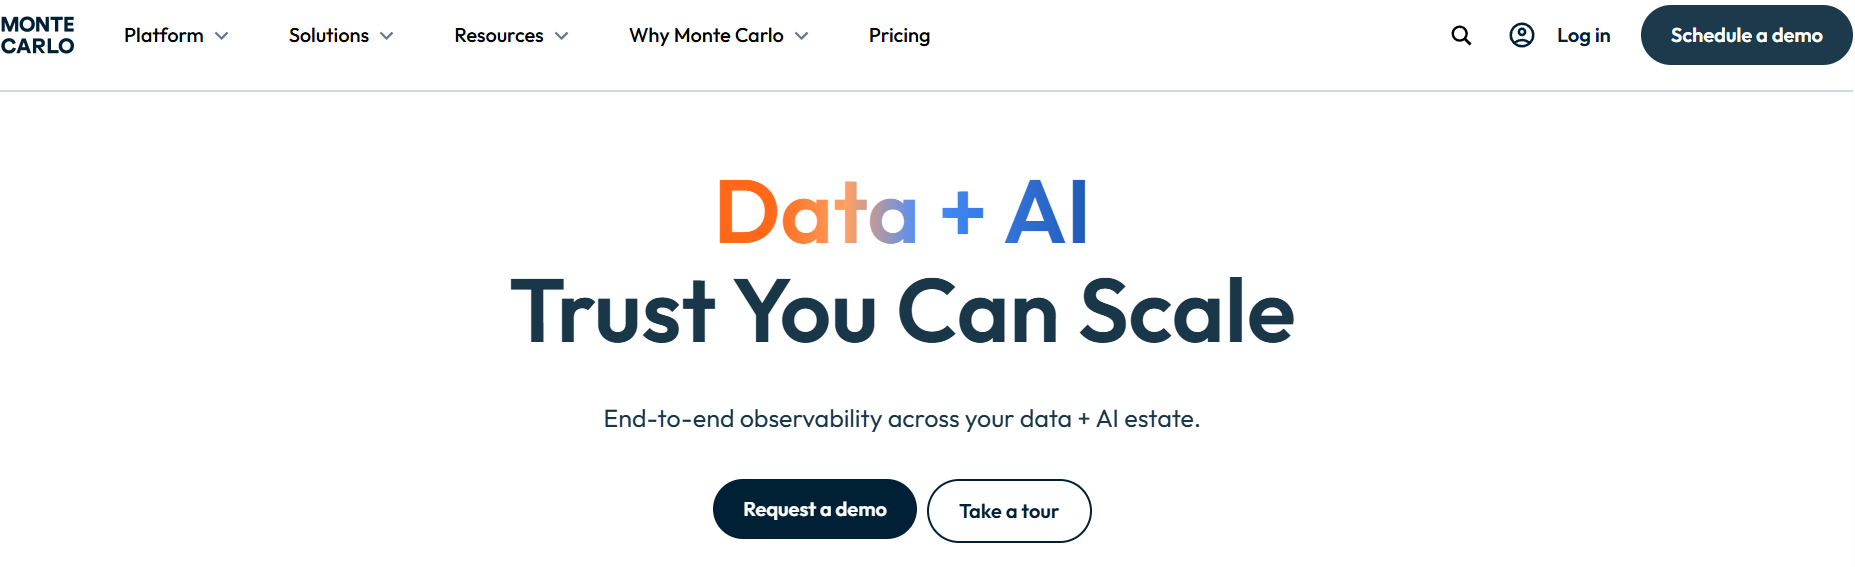The height and width of the screenshot is (567, 1855).
Task: Select the Why Monte Carlo menu label
Action: [x=706, y=36]
